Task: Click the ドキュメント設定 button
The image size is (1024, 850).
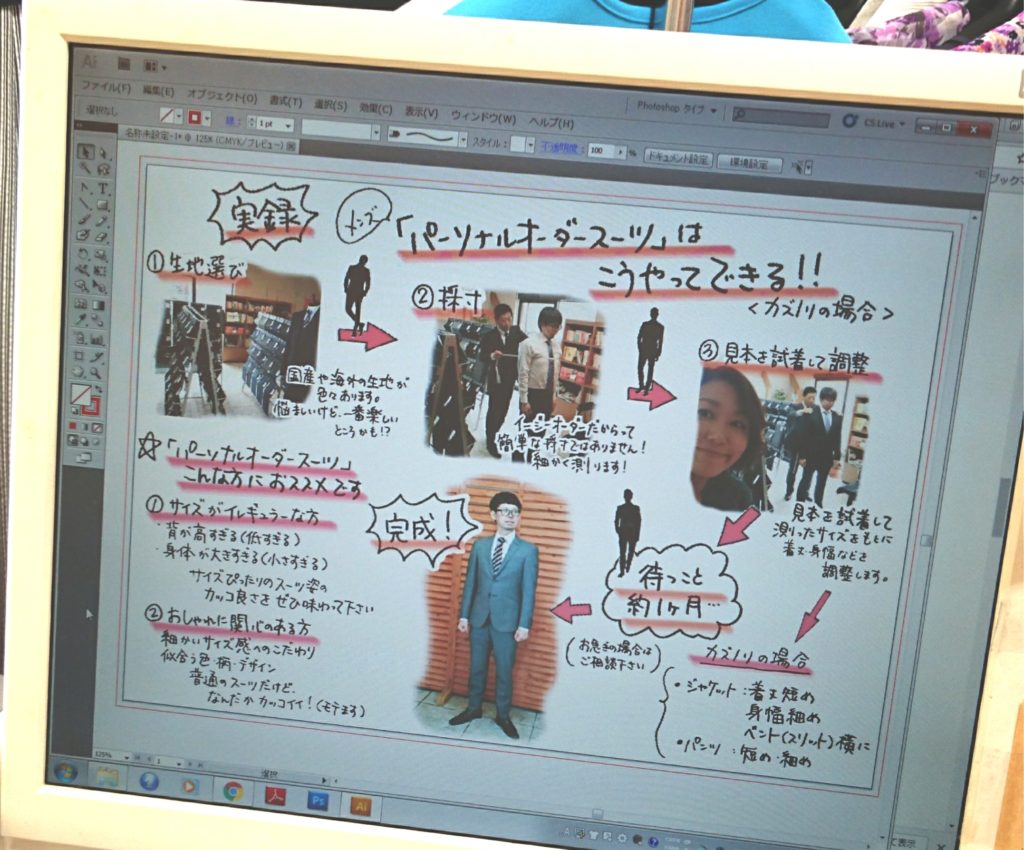Action: point(677,159)
